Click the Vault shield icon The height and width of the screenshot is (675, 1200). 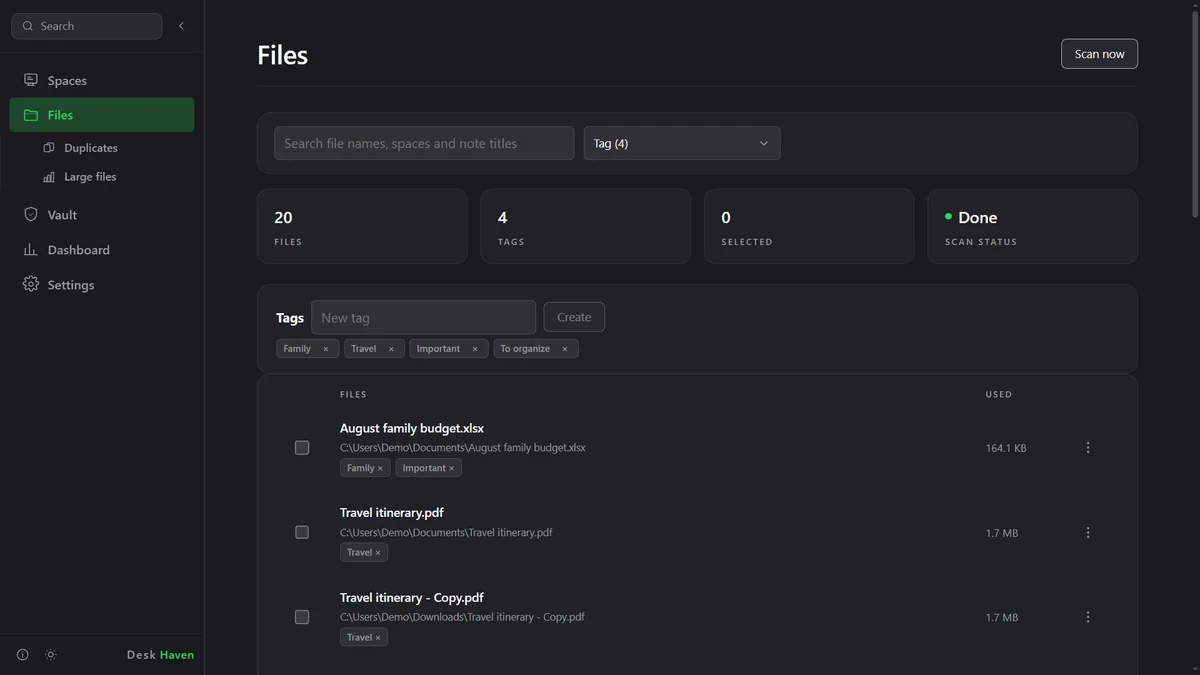(x=31, y=215)
